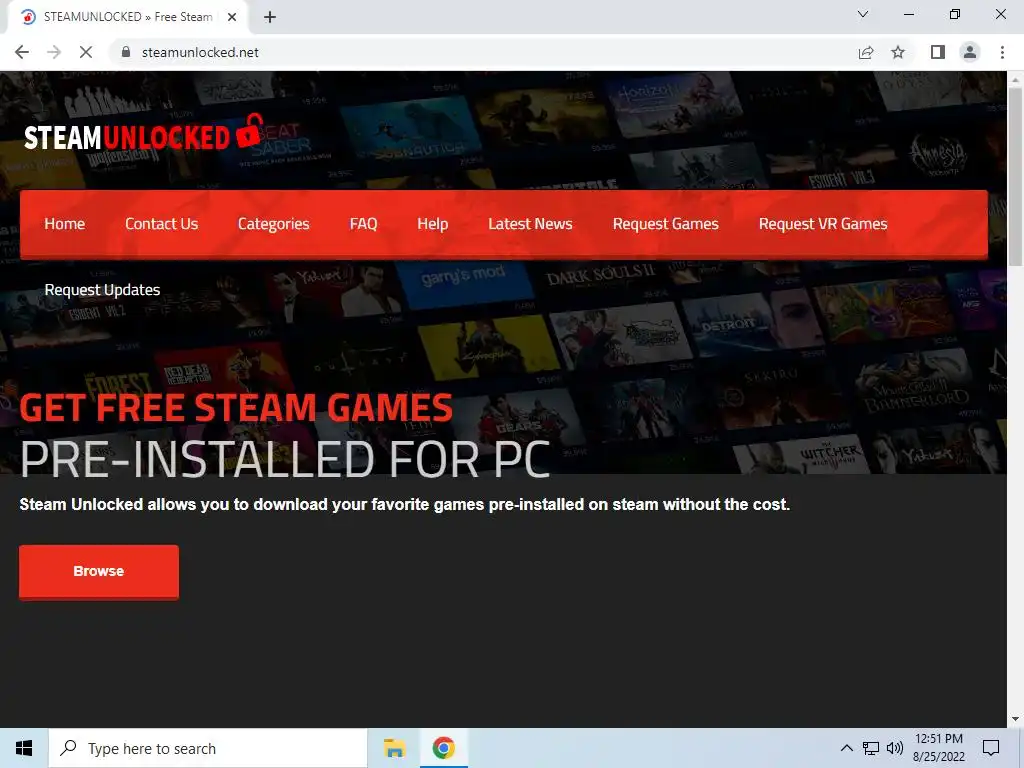Open Chrome's three-dot menu
The image size is (1024, 768).
click(1002, 52)
